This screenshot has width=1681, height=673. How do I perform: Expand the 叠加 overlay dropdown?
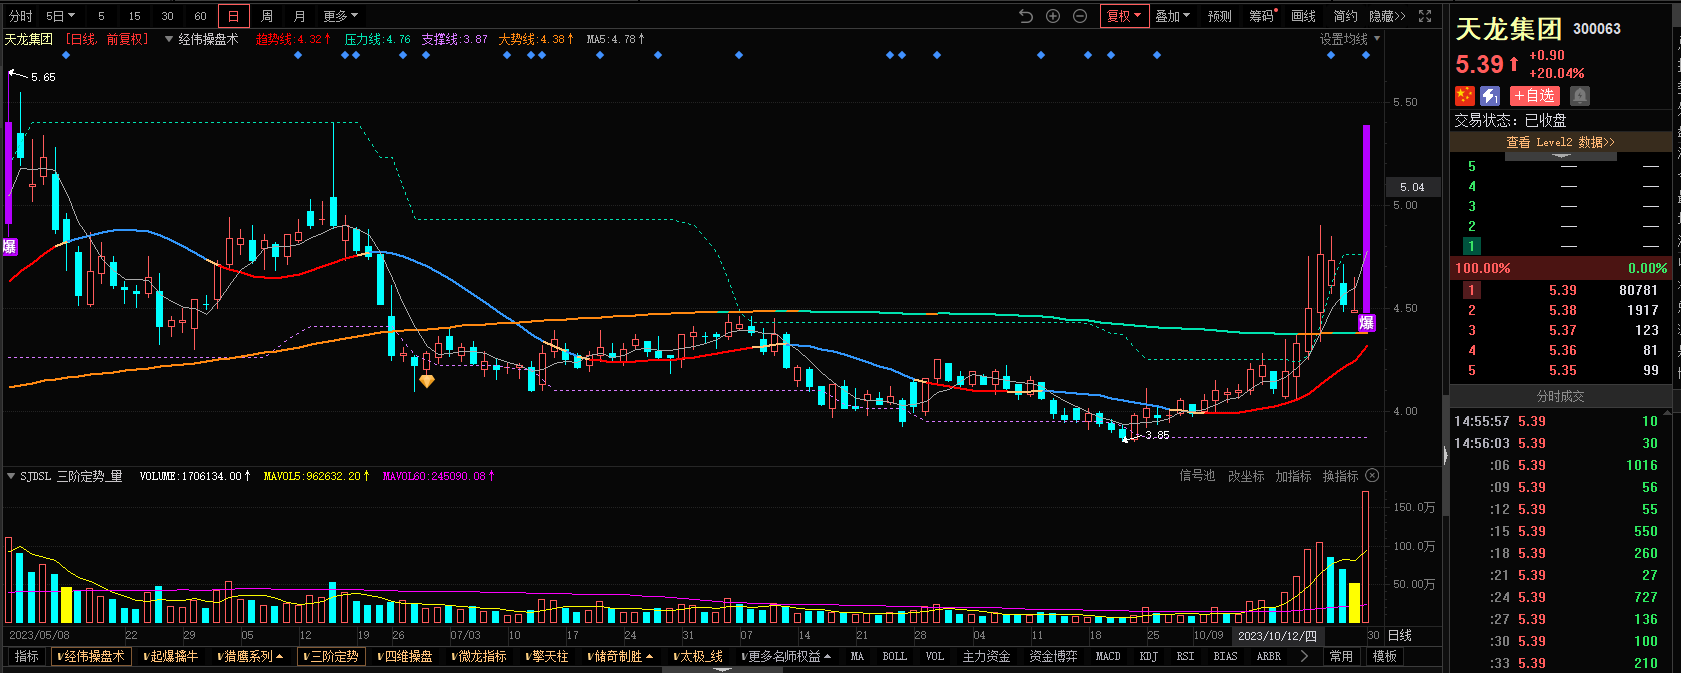[x=1172, y=16]
